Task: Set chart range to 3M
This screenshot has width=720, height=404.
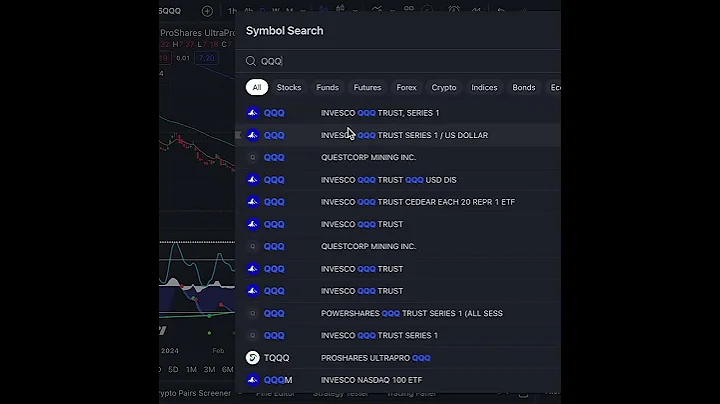Action: (209, 370)
